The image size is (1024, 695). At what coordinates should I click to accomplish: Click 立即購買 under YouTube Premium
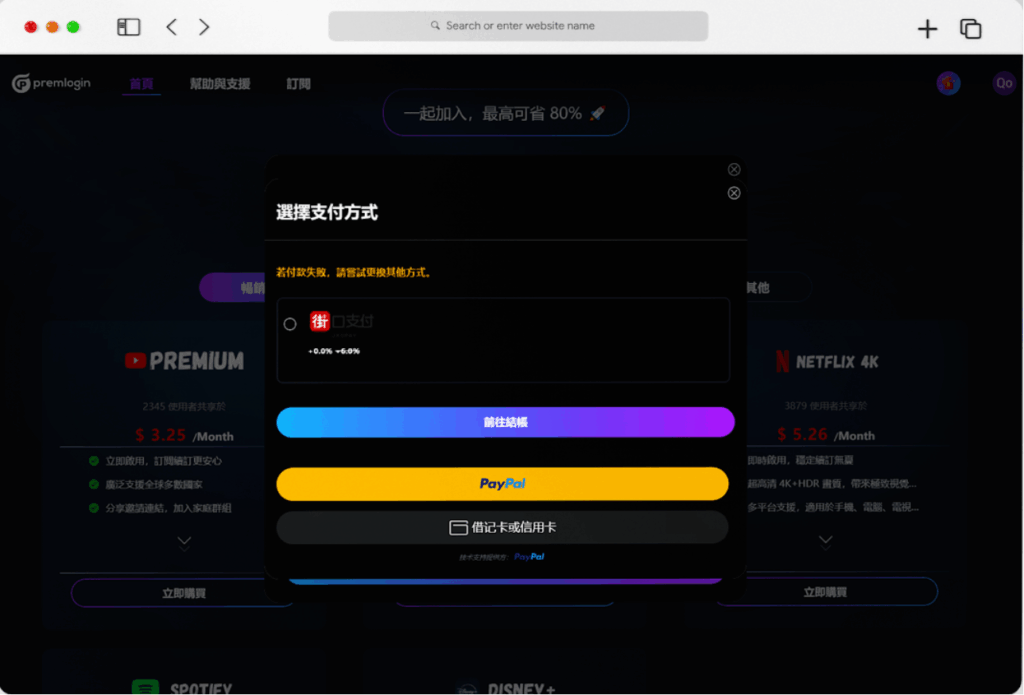click(183, 593)
